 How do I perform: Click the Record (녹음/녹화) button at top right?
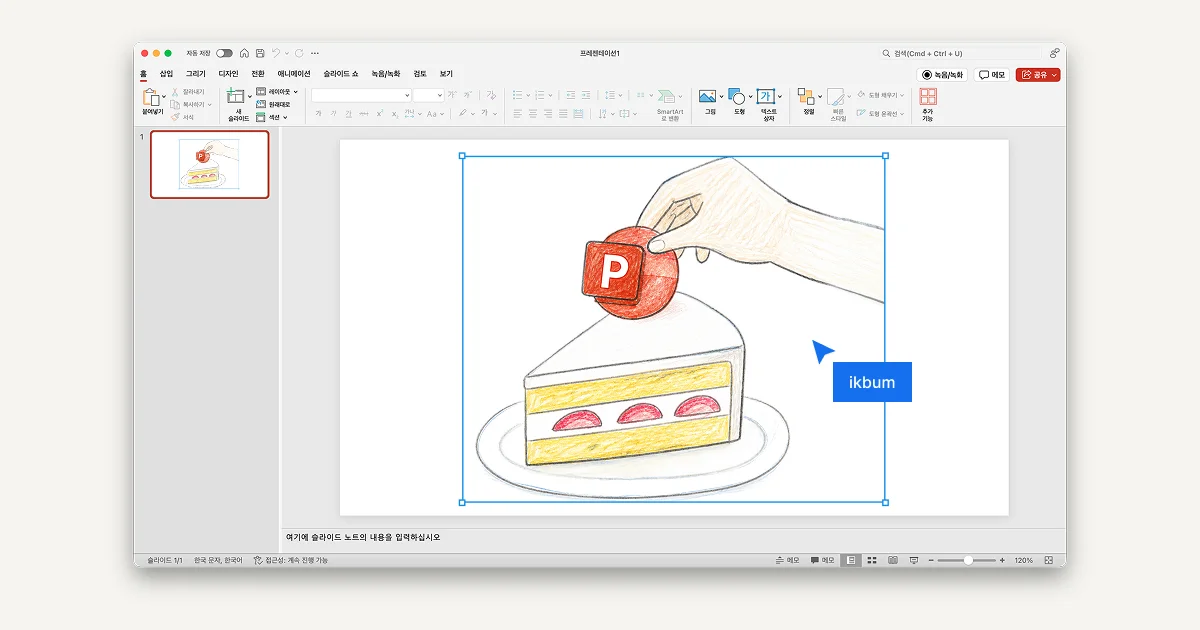(942, 75)
